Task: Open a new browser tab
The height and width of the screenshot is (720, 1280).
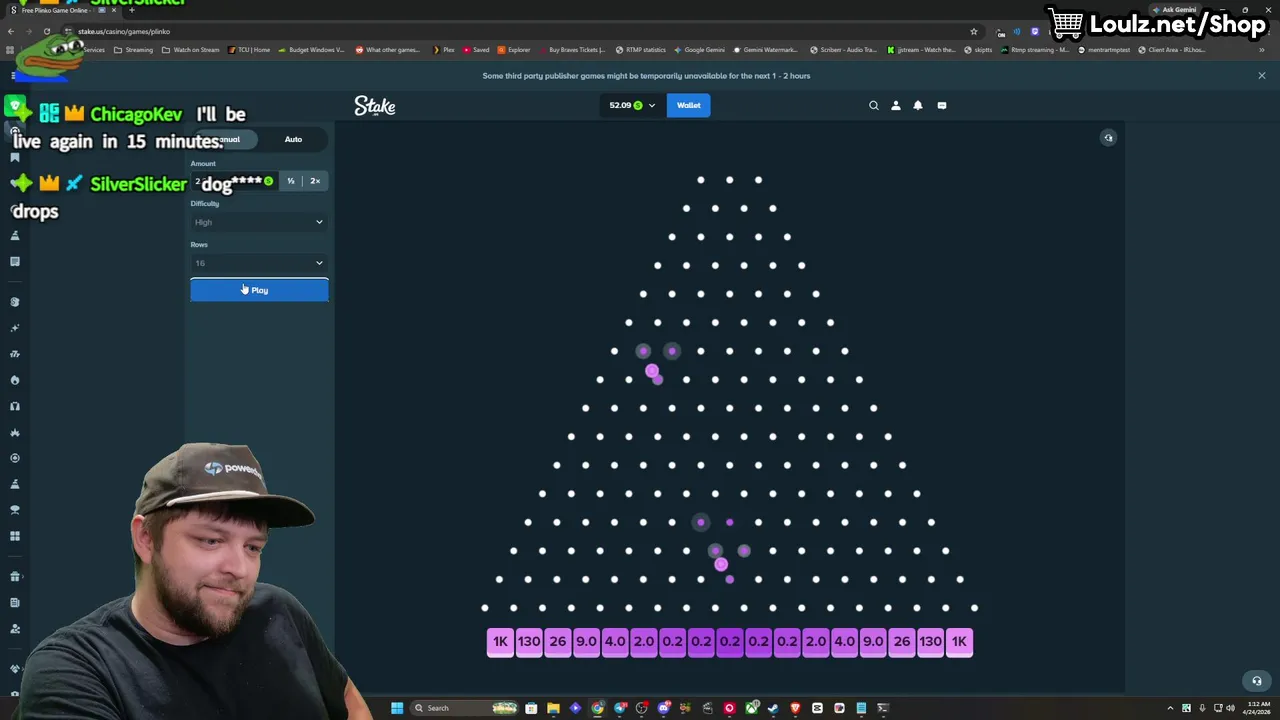Action: (x=131, y=10)
